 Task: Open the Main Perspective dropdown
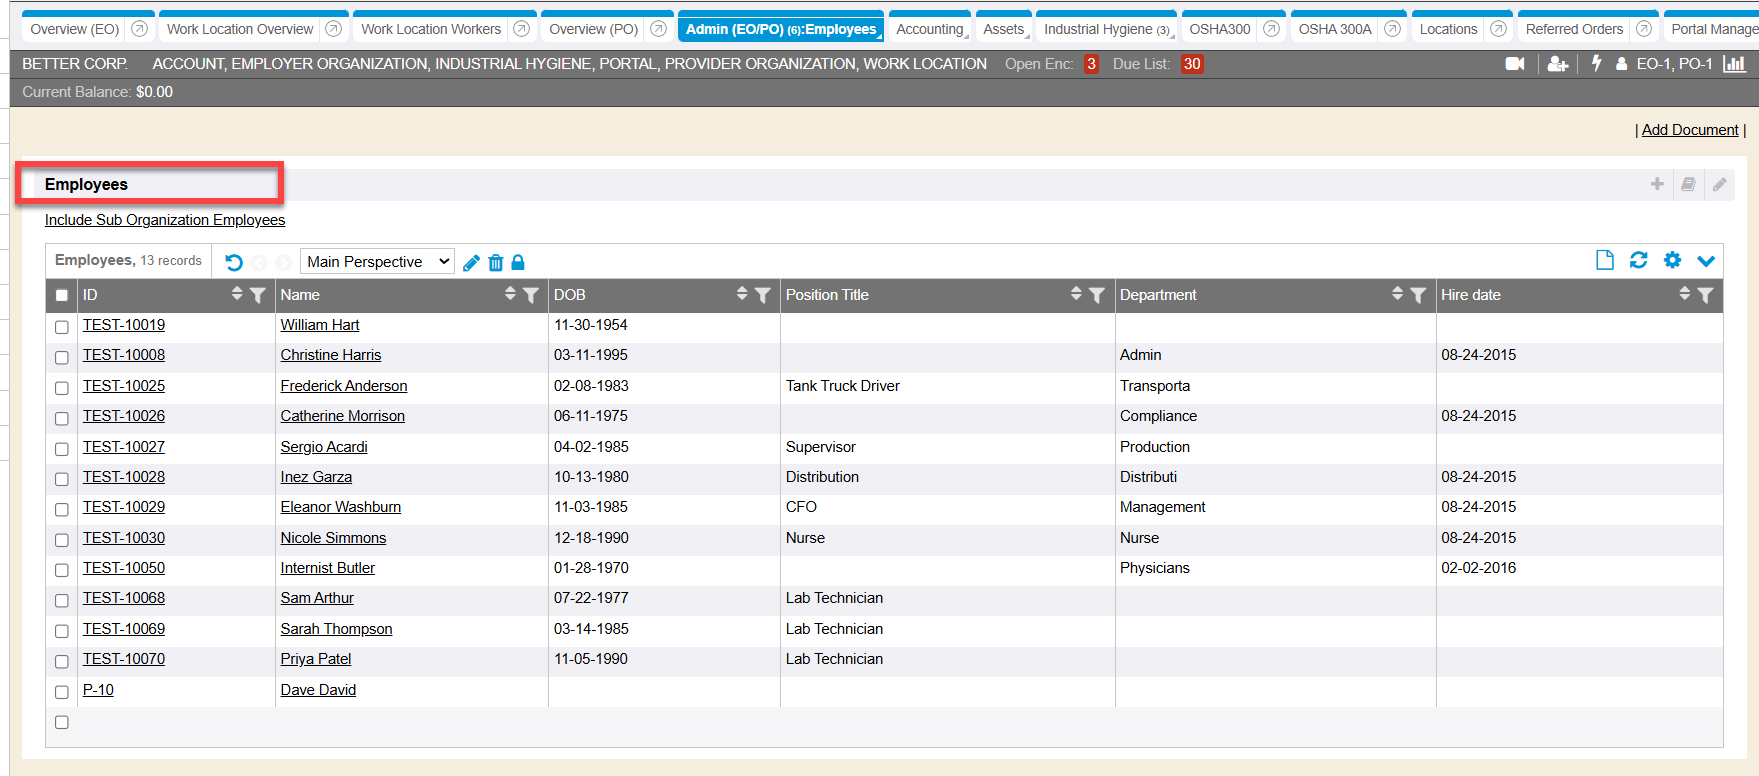click(x=377, y=262)
